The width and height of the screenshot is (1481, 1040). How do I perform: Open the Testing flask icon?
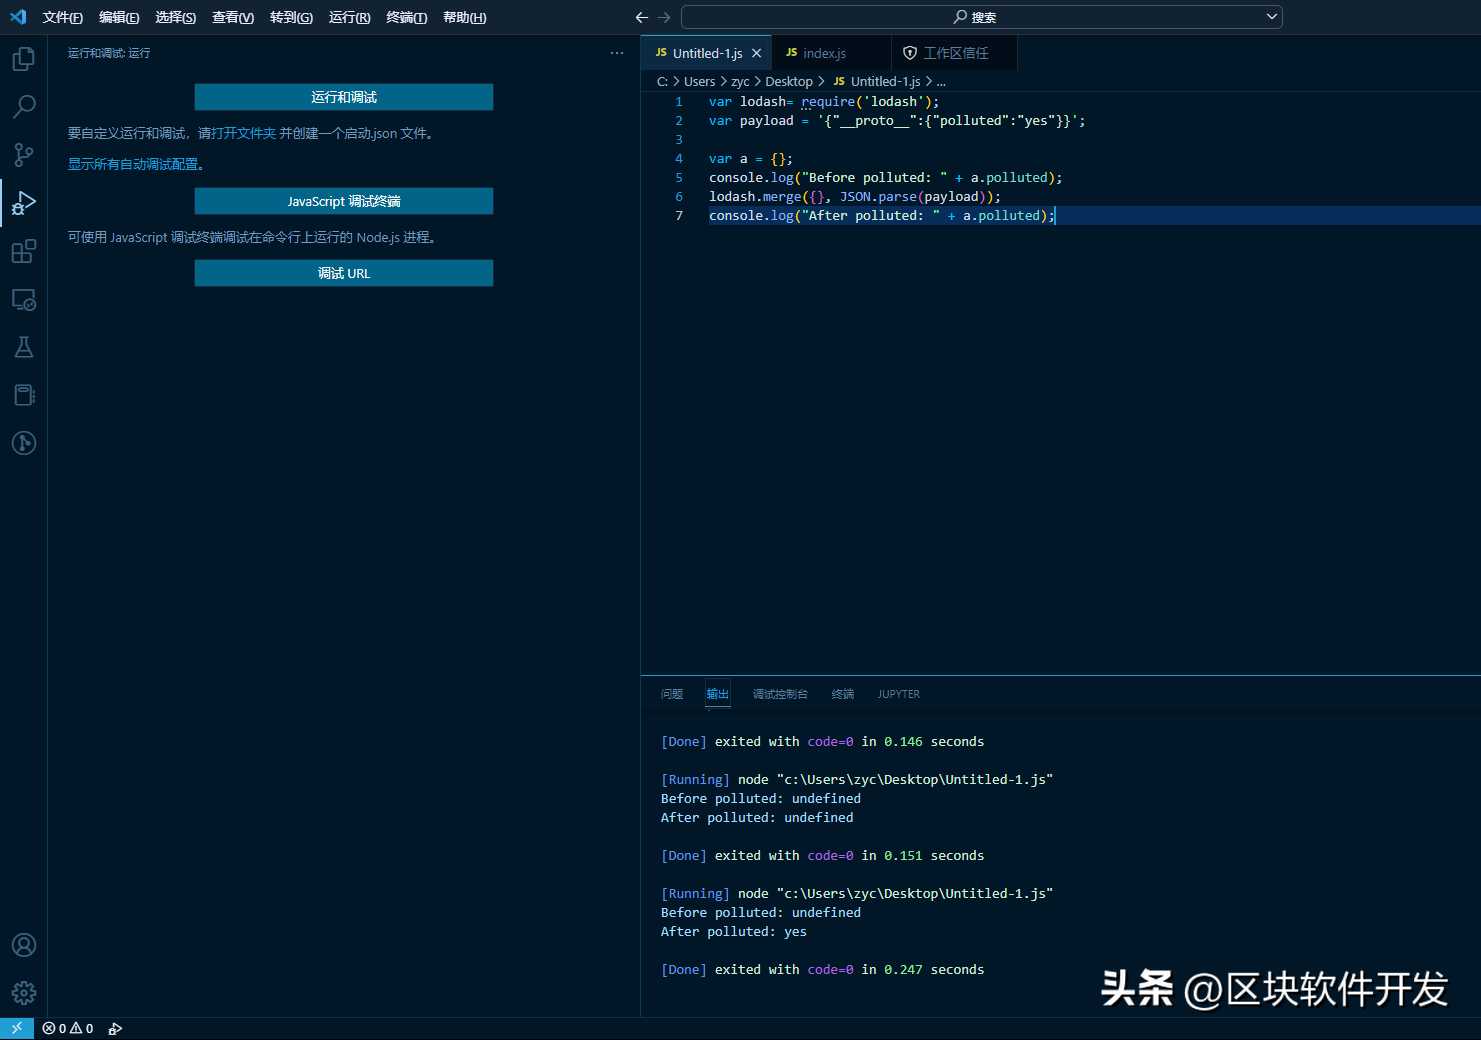click(x=24, y=347)
